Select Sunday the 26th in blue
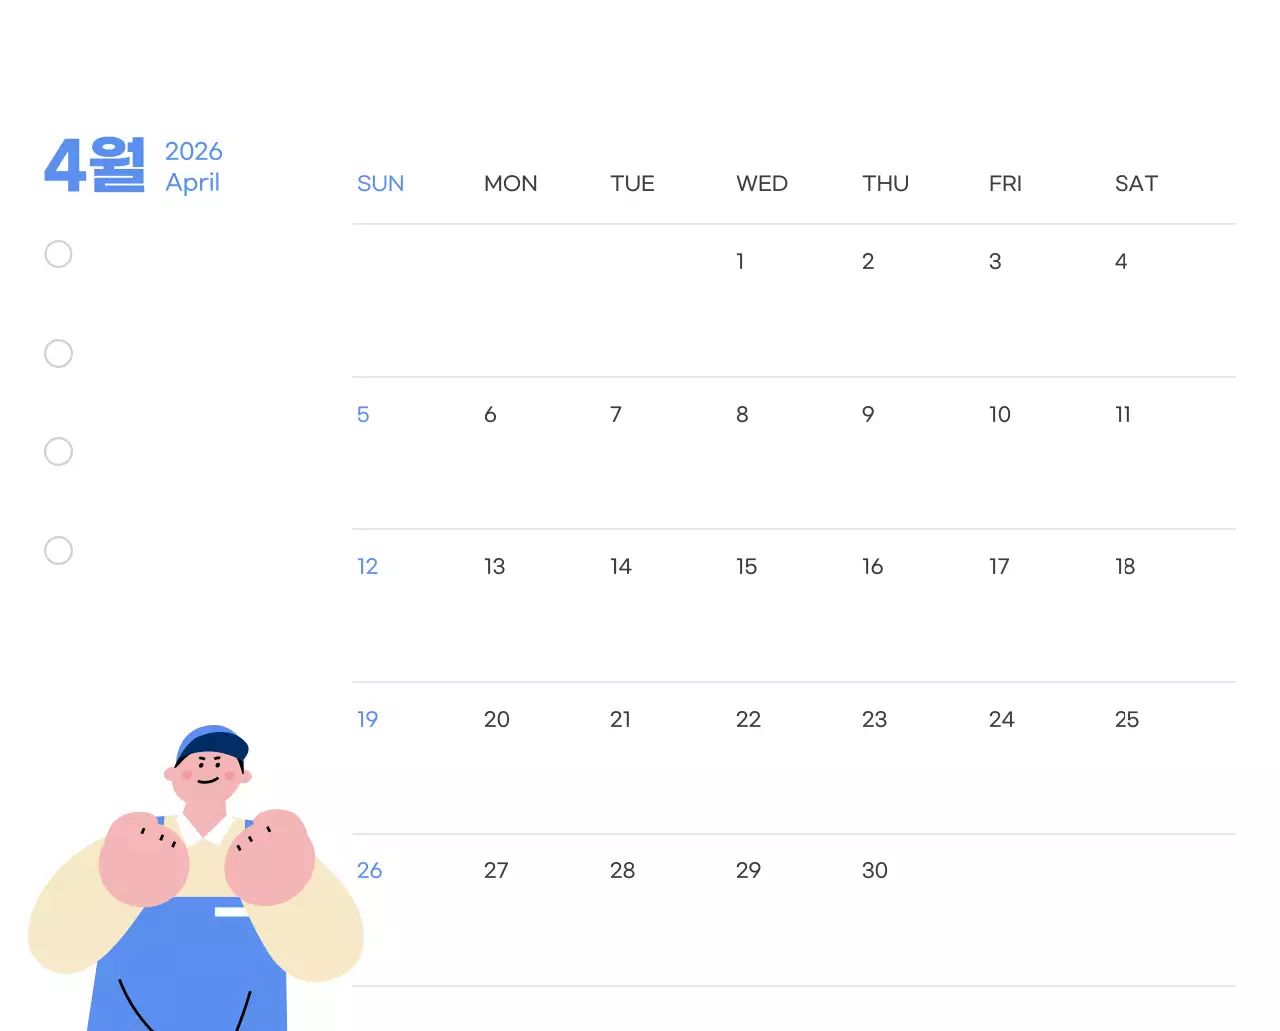 [370, 870]
